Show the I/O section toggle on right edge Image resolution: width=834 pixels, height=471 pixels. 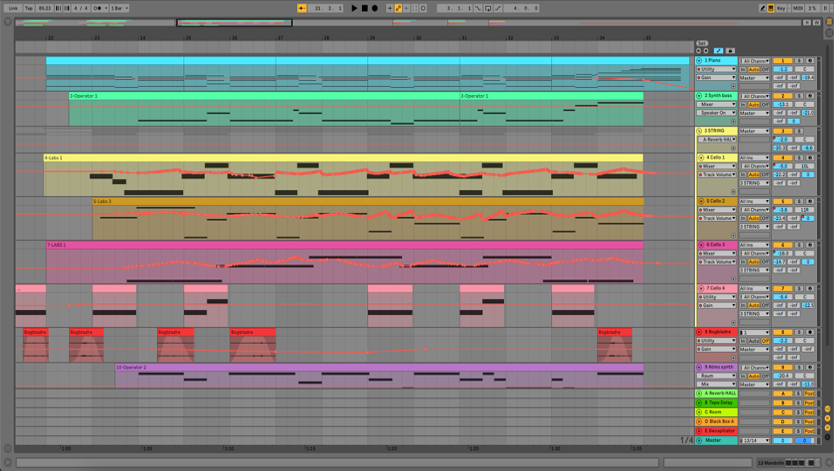[x=828, y=409]
